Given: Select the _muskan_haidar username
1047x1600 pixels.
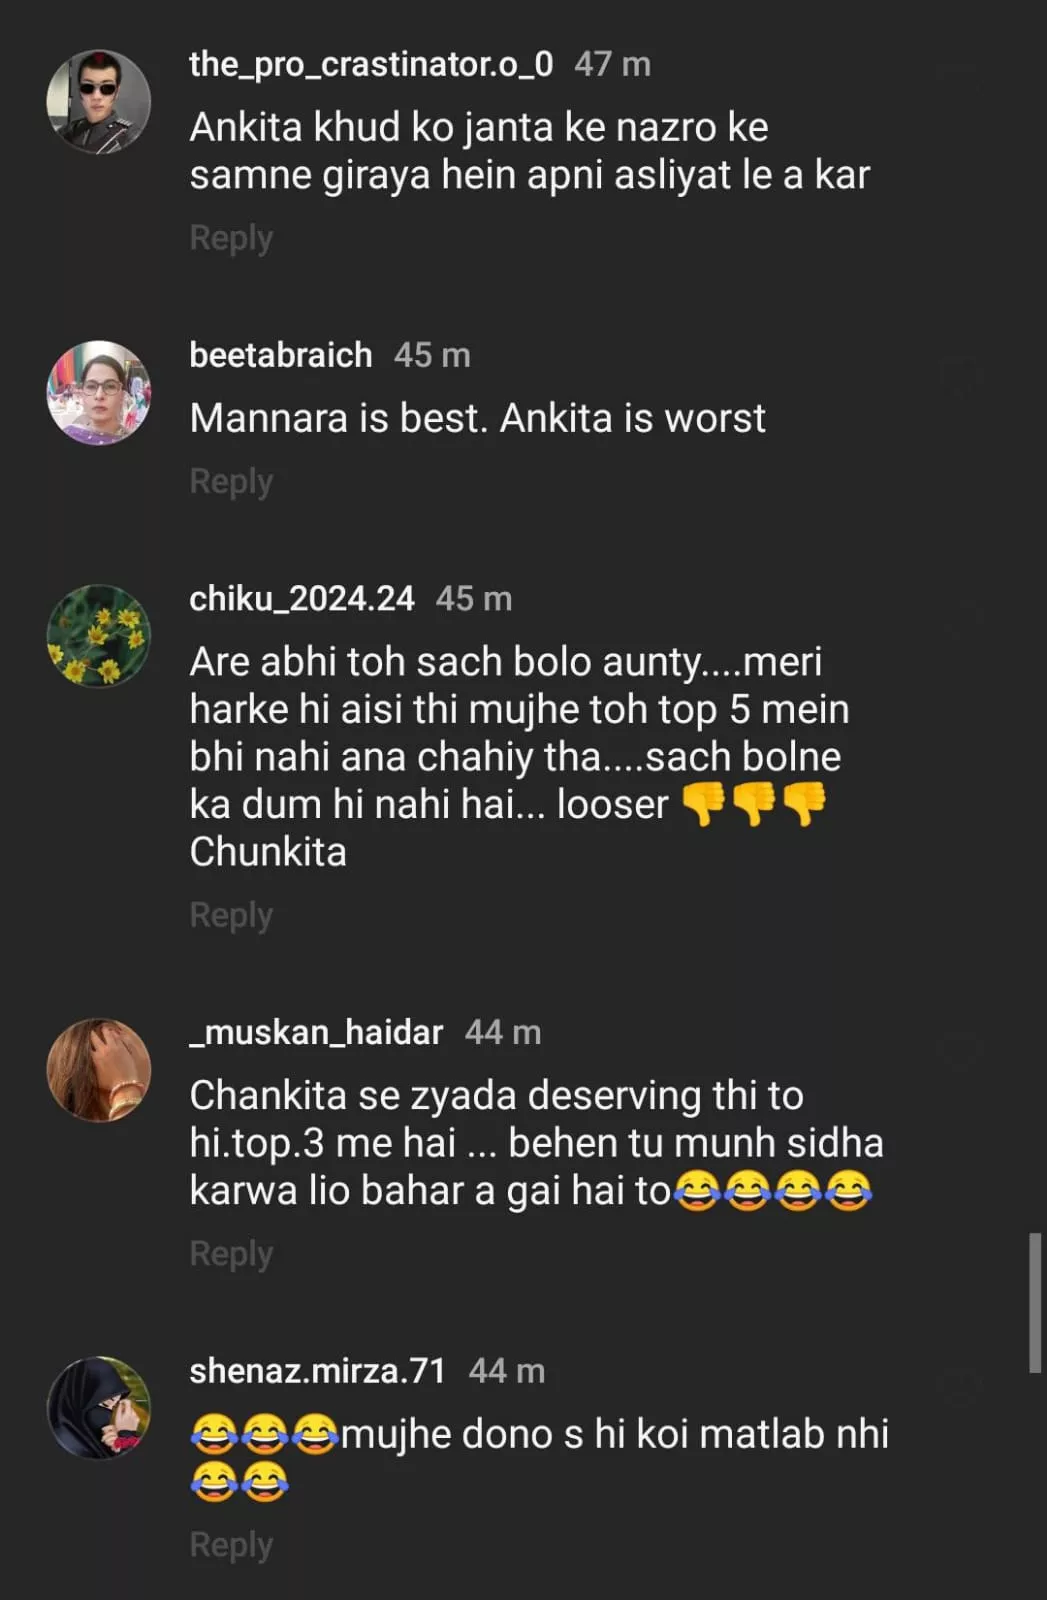Looking at the screenshot, I should 316,1032.
